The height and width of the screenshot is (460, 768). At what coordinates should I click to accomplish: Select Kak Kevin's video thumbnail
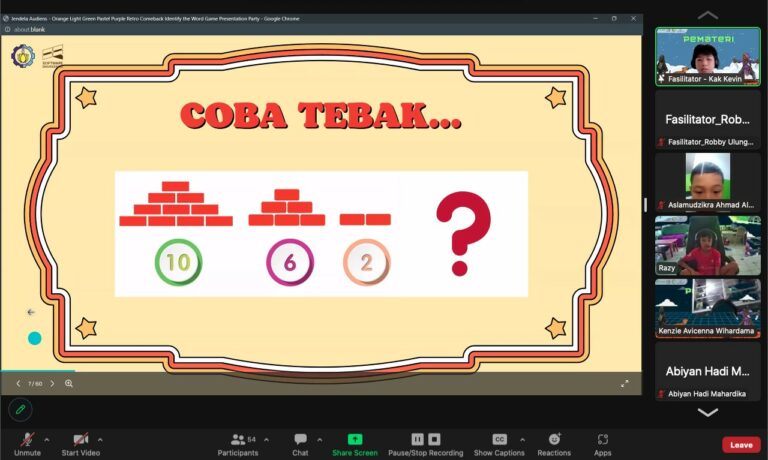pyautogui.click(x=707, y=56)
